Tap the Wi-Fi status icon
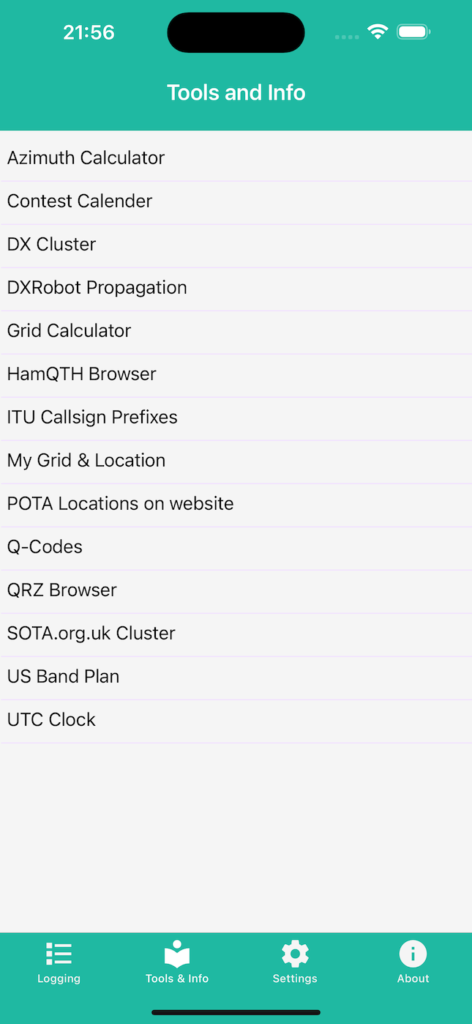The image size is (472, 1024). [x=377, y=32]
